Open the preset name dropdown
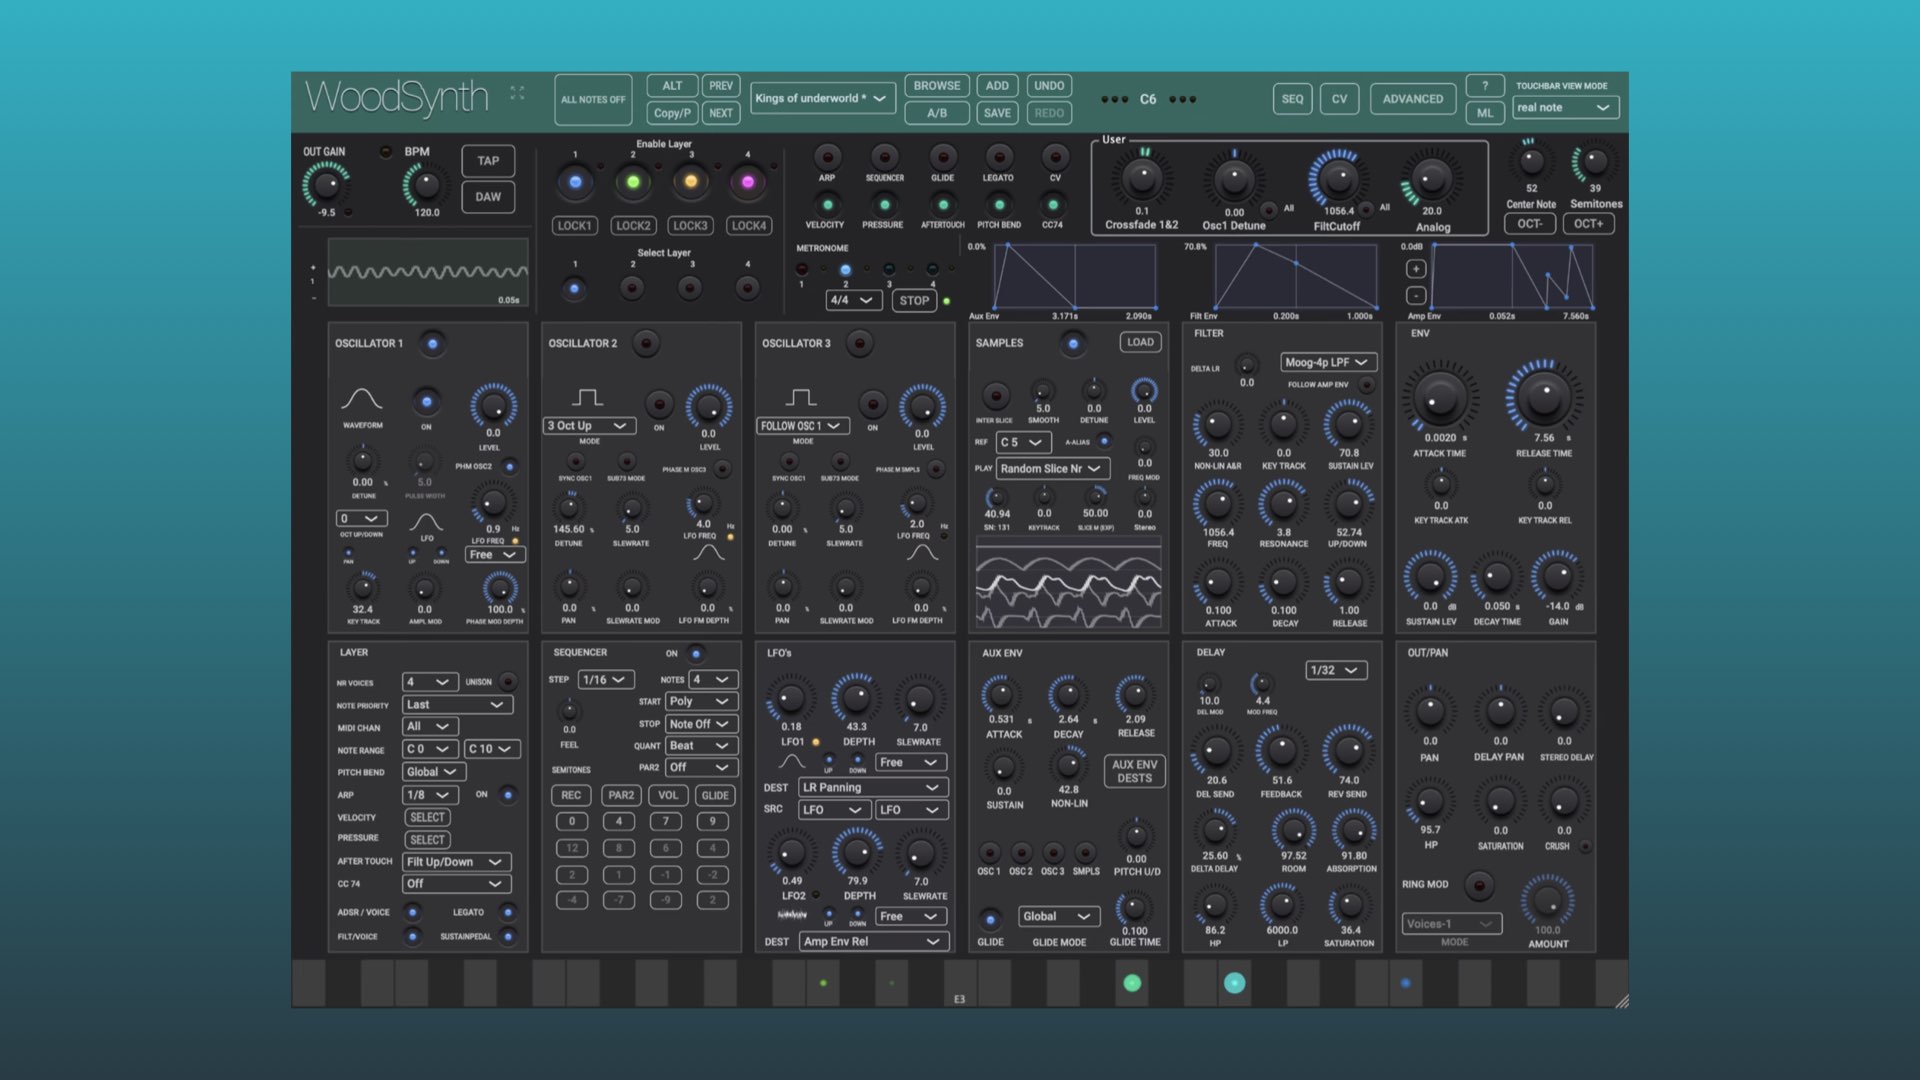This screenshot has height=1080, width=1920. [x=821, y=98]
